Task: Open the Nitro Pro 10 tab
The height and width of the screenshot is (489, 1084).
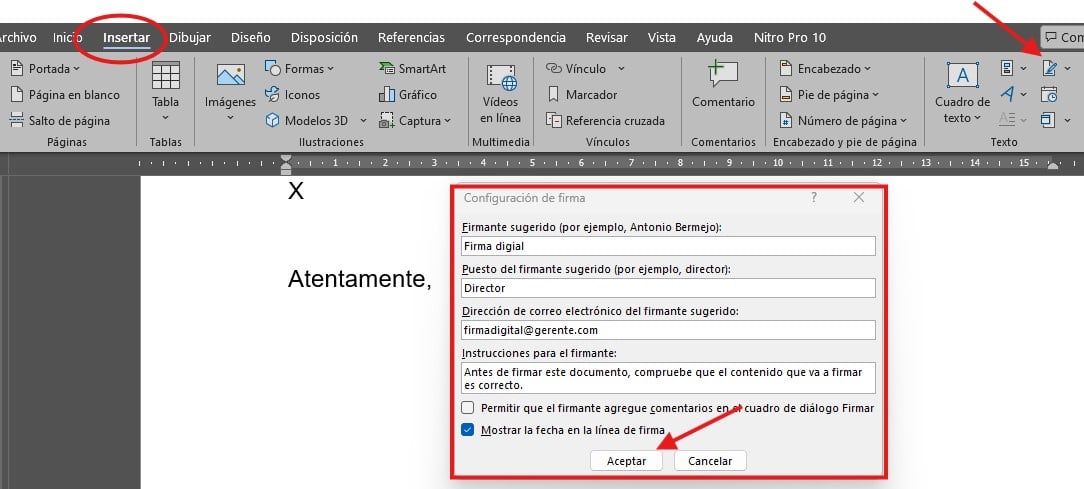Action: coord(789,37)
